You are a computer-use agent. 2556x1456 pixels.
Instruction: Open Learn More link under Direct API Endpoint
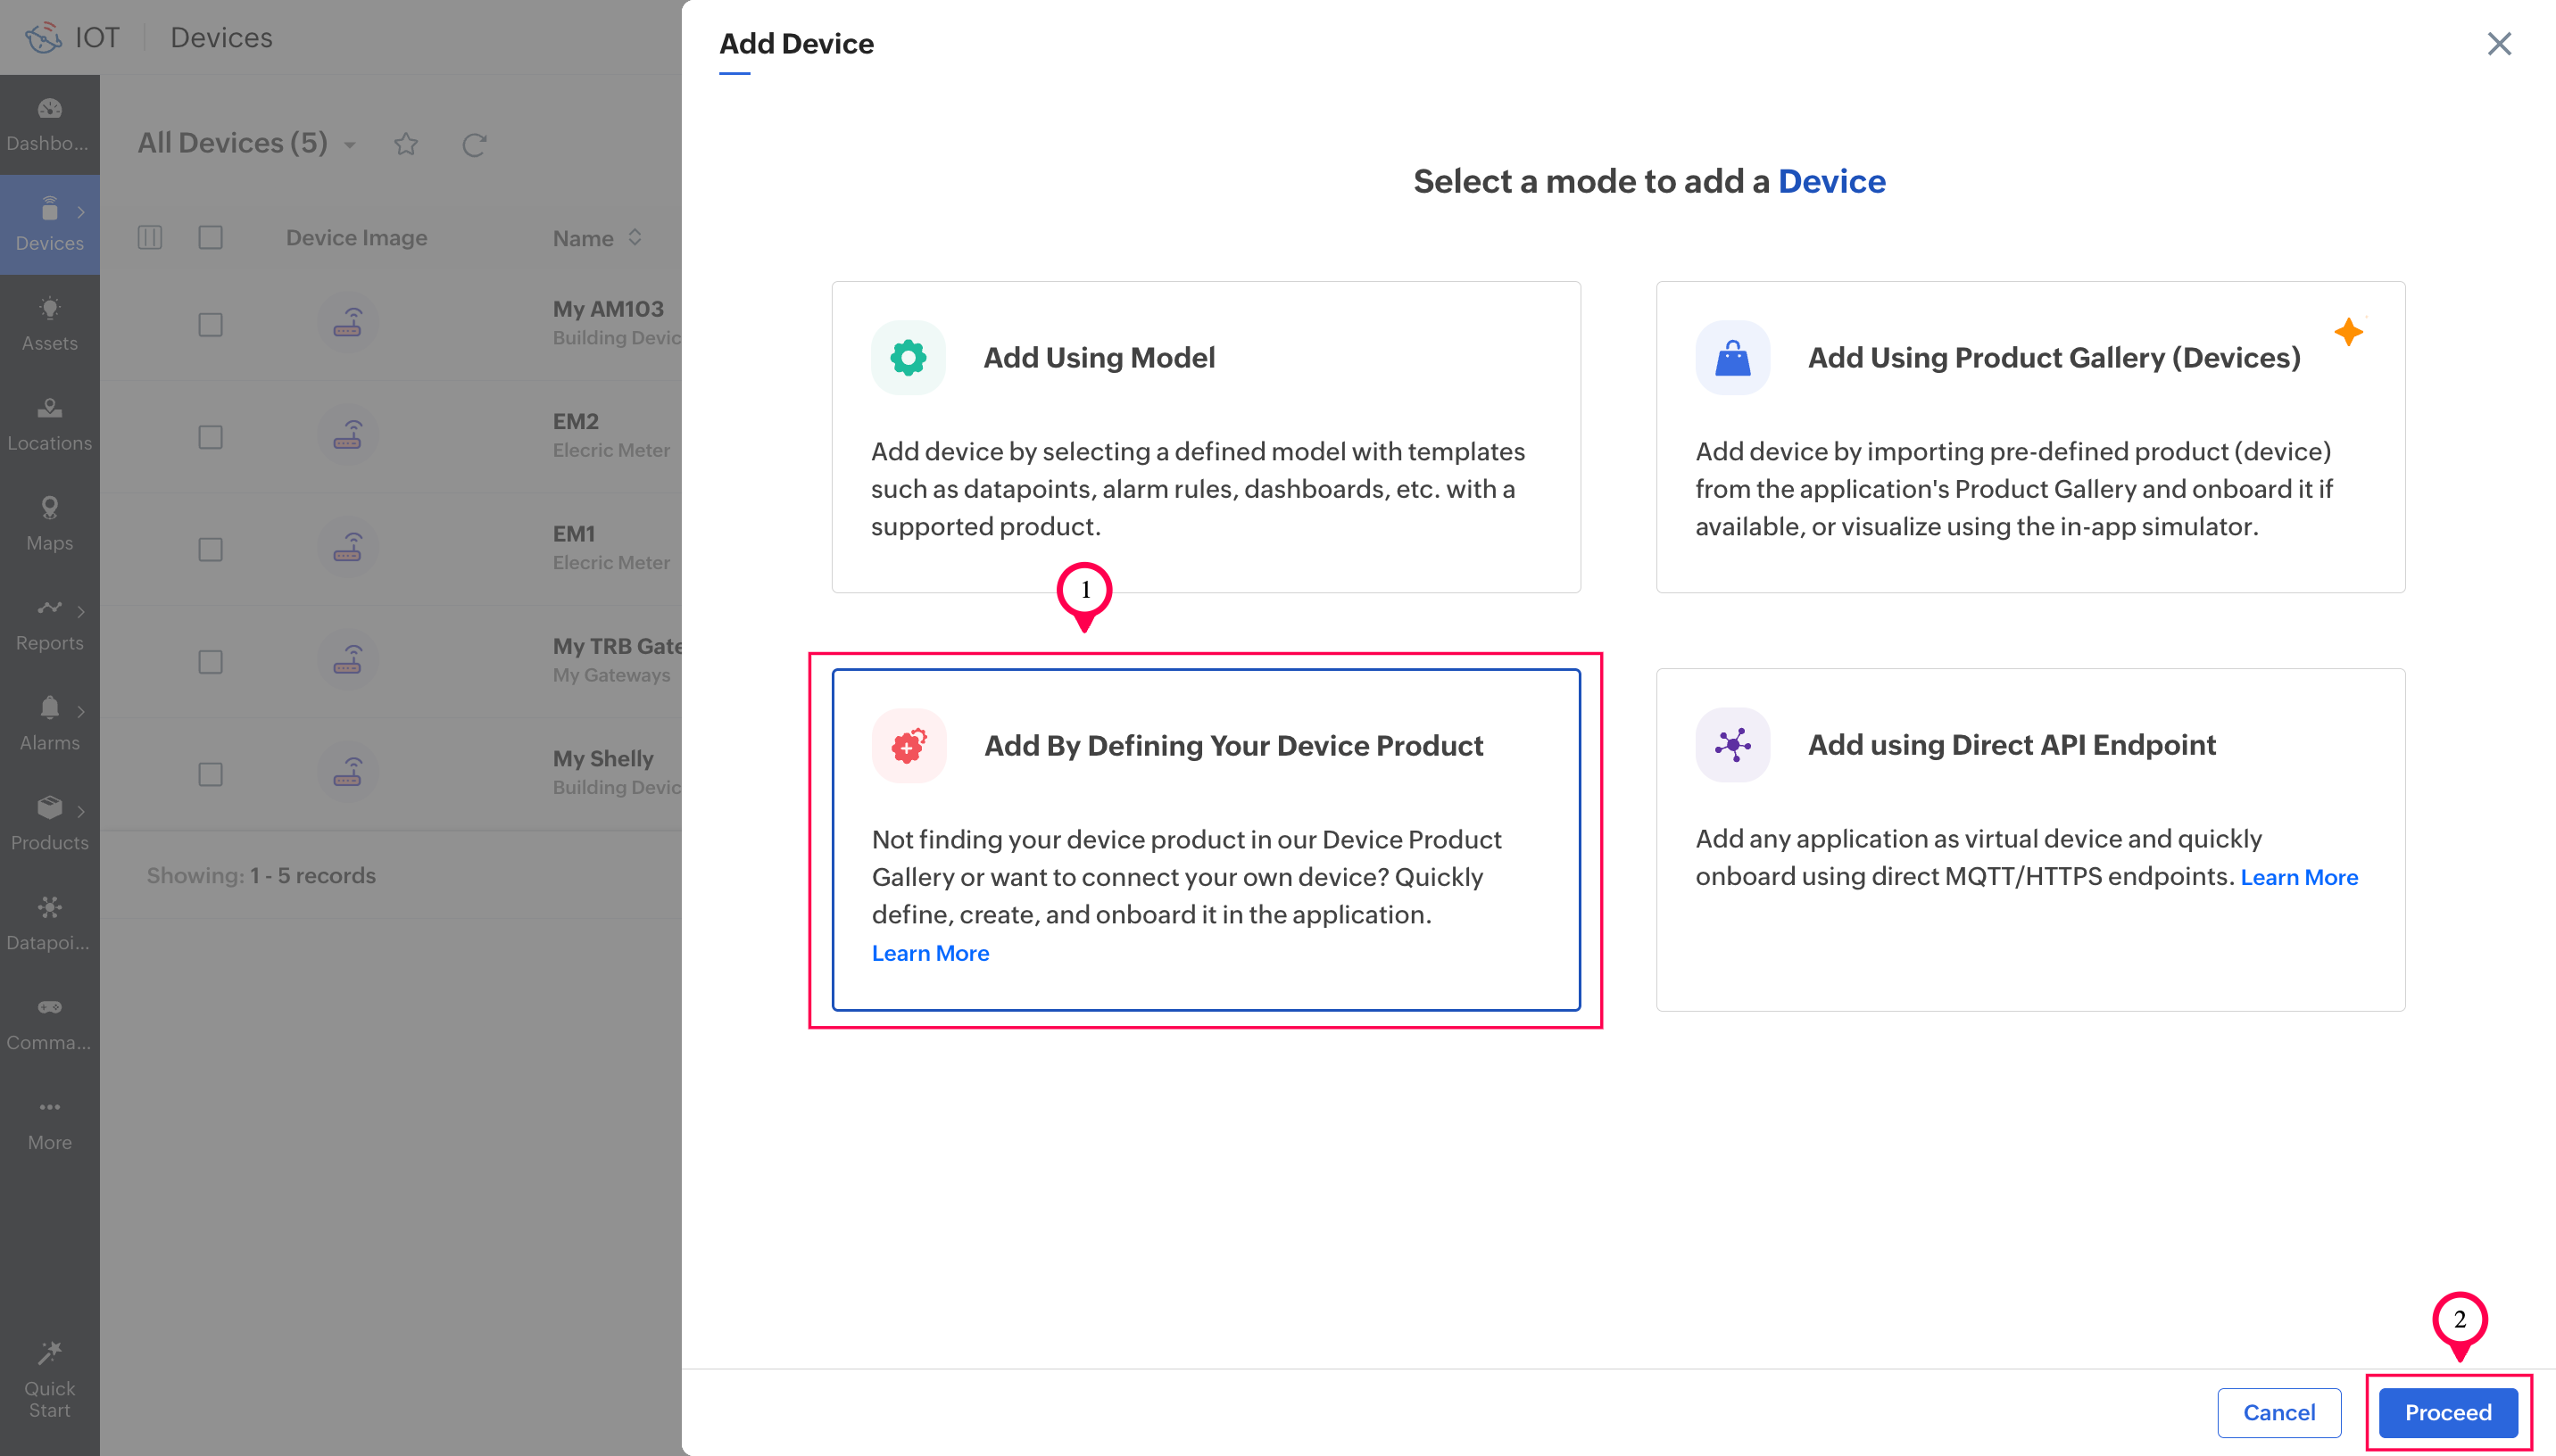click(x=2298, y=877)
